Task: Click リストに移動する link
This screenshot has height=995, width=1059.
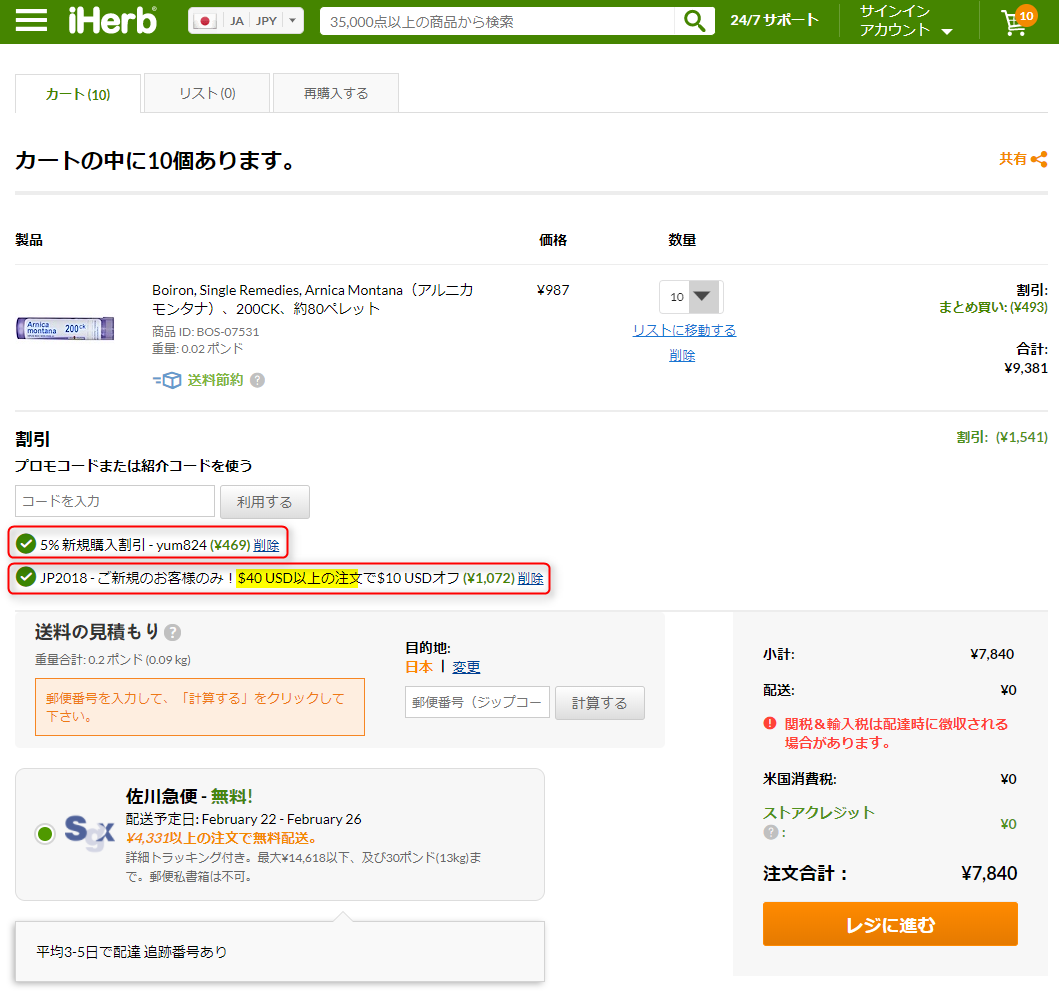Action: click(x=684, y=330)
